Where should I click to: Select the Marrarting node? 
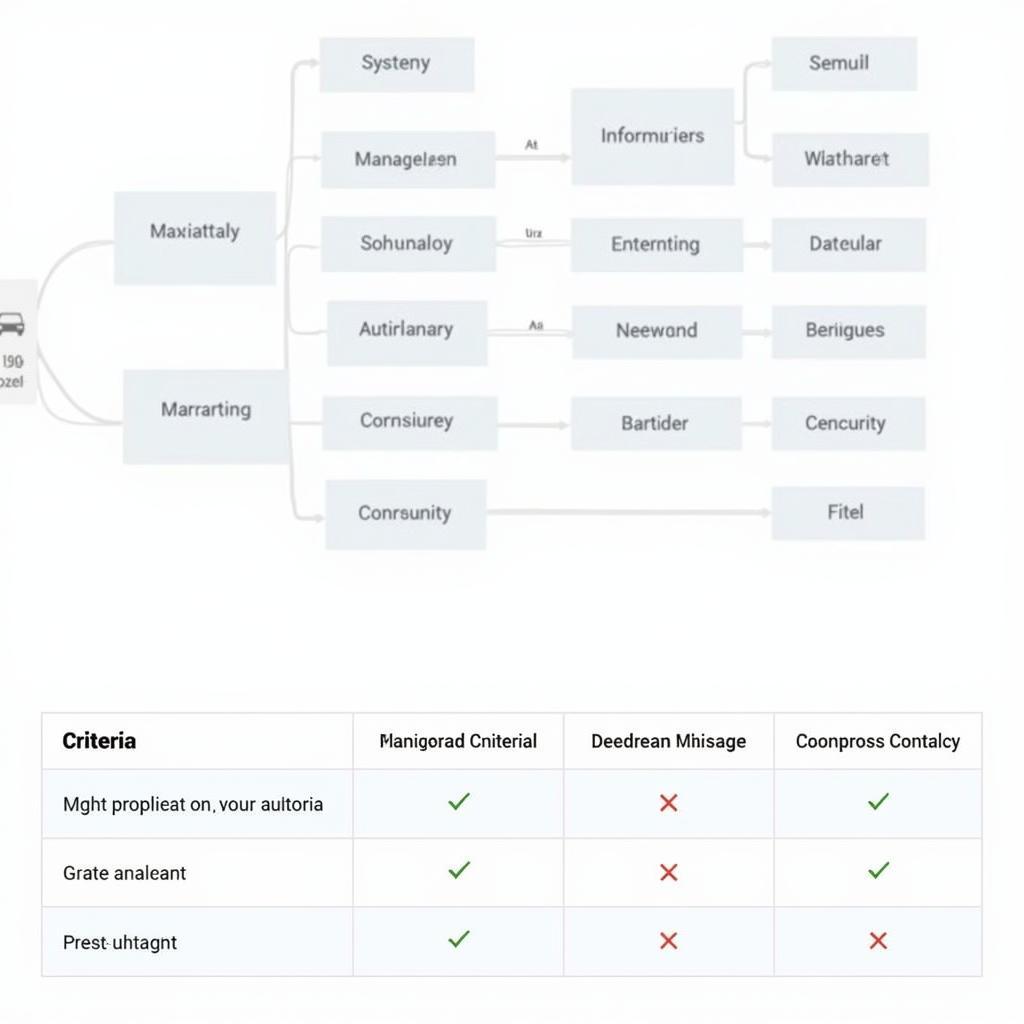pos(206,415)
